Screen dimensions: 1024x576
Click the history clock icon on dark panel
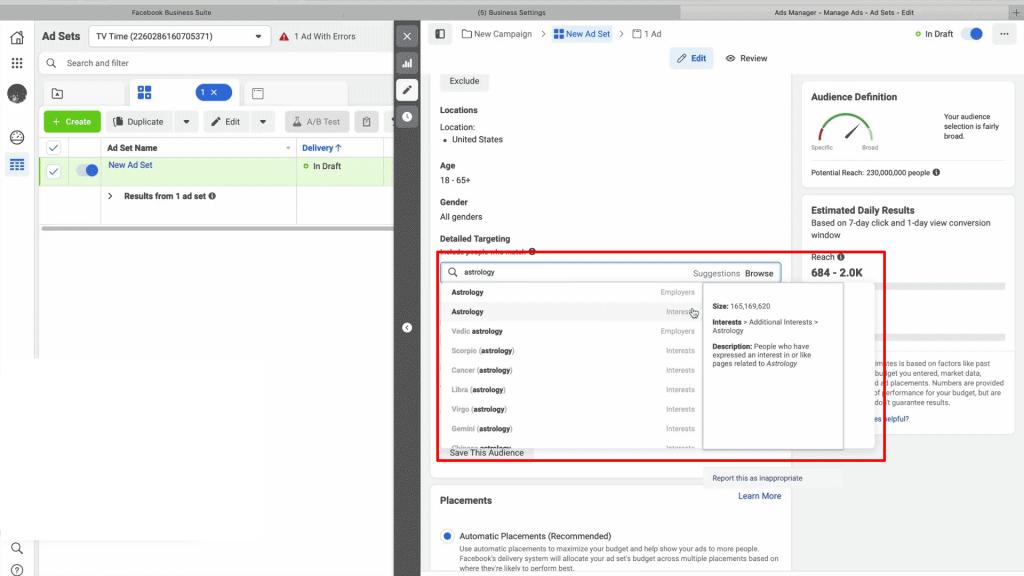coord(407,115)
